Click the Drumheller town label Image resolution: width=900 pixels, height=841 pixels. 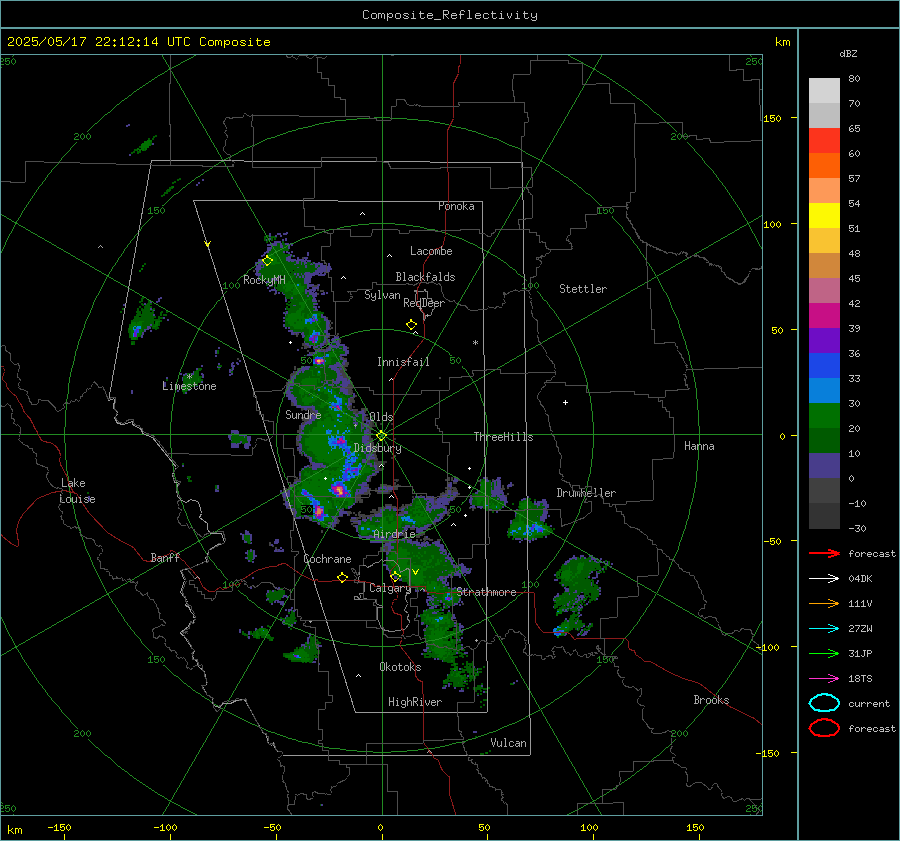click(x=586, y=493)
